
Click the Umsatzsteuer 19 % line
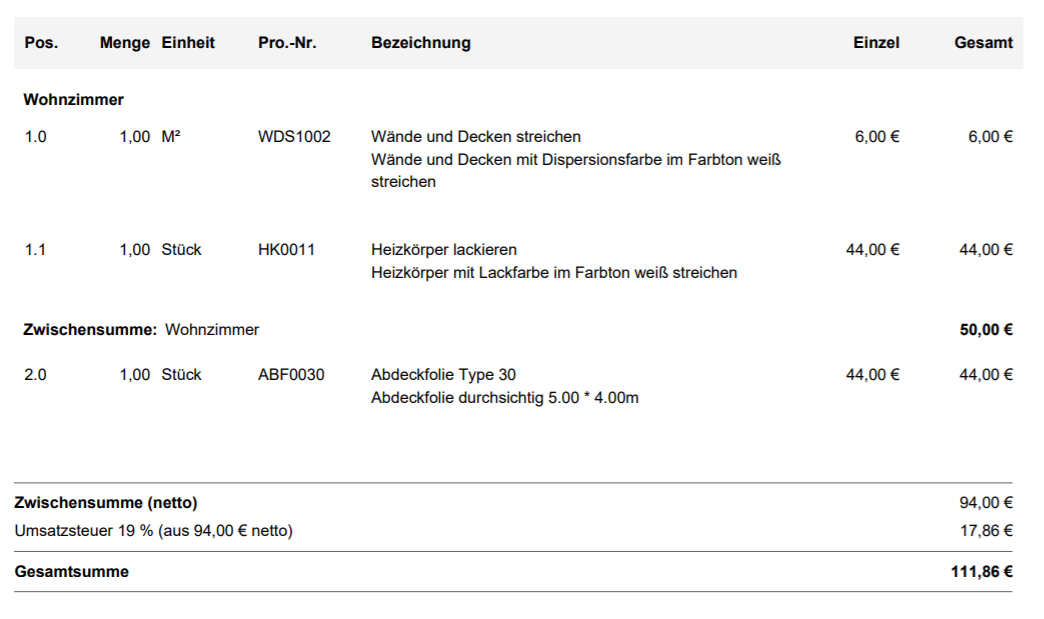point(154,531)
